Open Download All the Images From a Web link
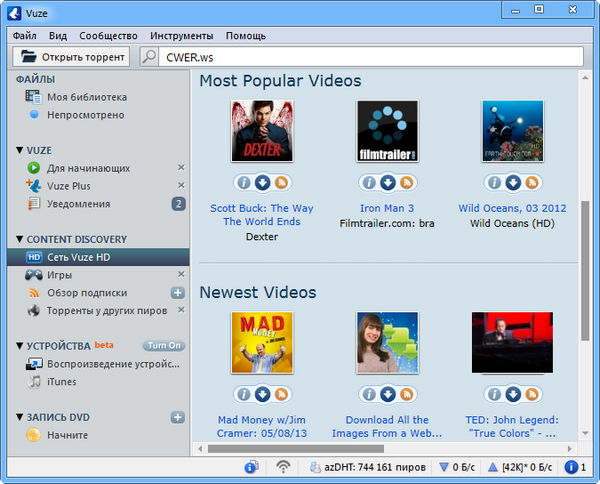Screen dimensions: 600x484 click(387, 427)
